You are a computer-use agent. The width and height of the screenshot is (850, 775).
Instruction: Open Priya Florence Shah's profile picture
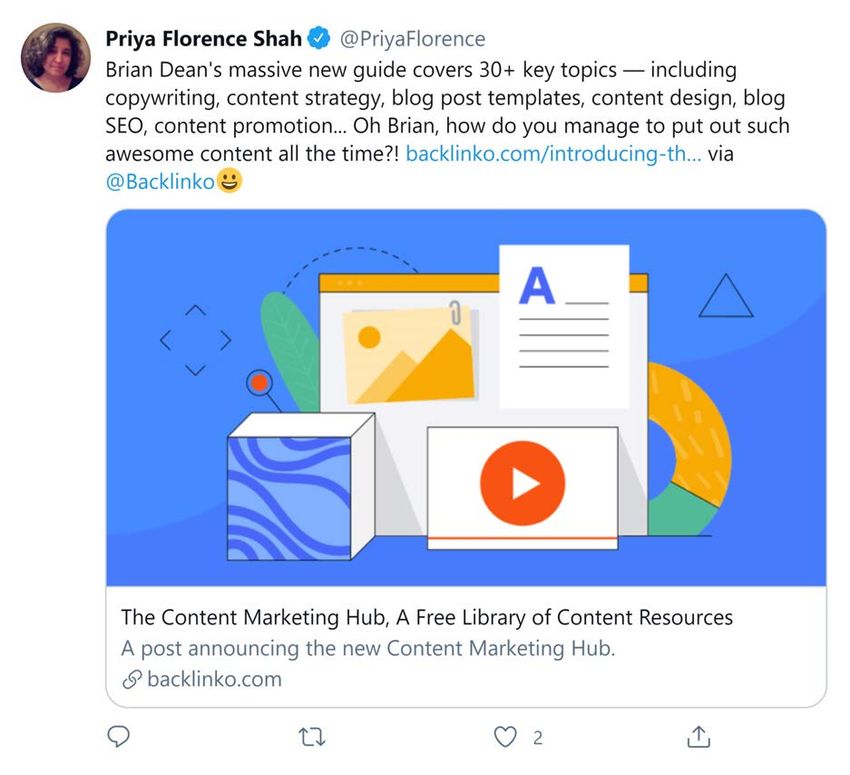[x=55, y=58]
